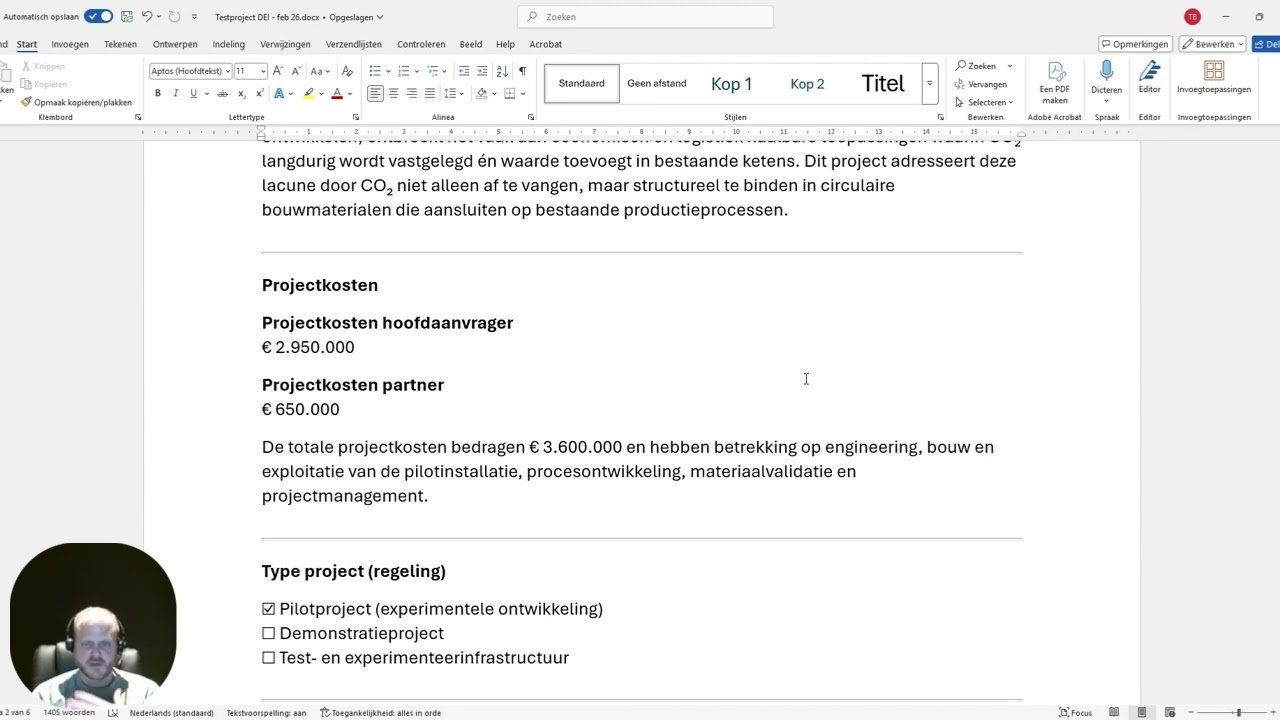Apply the Kop 1 heading style
This screenshot has width=1280, height=720.
[x=732, y=84]
